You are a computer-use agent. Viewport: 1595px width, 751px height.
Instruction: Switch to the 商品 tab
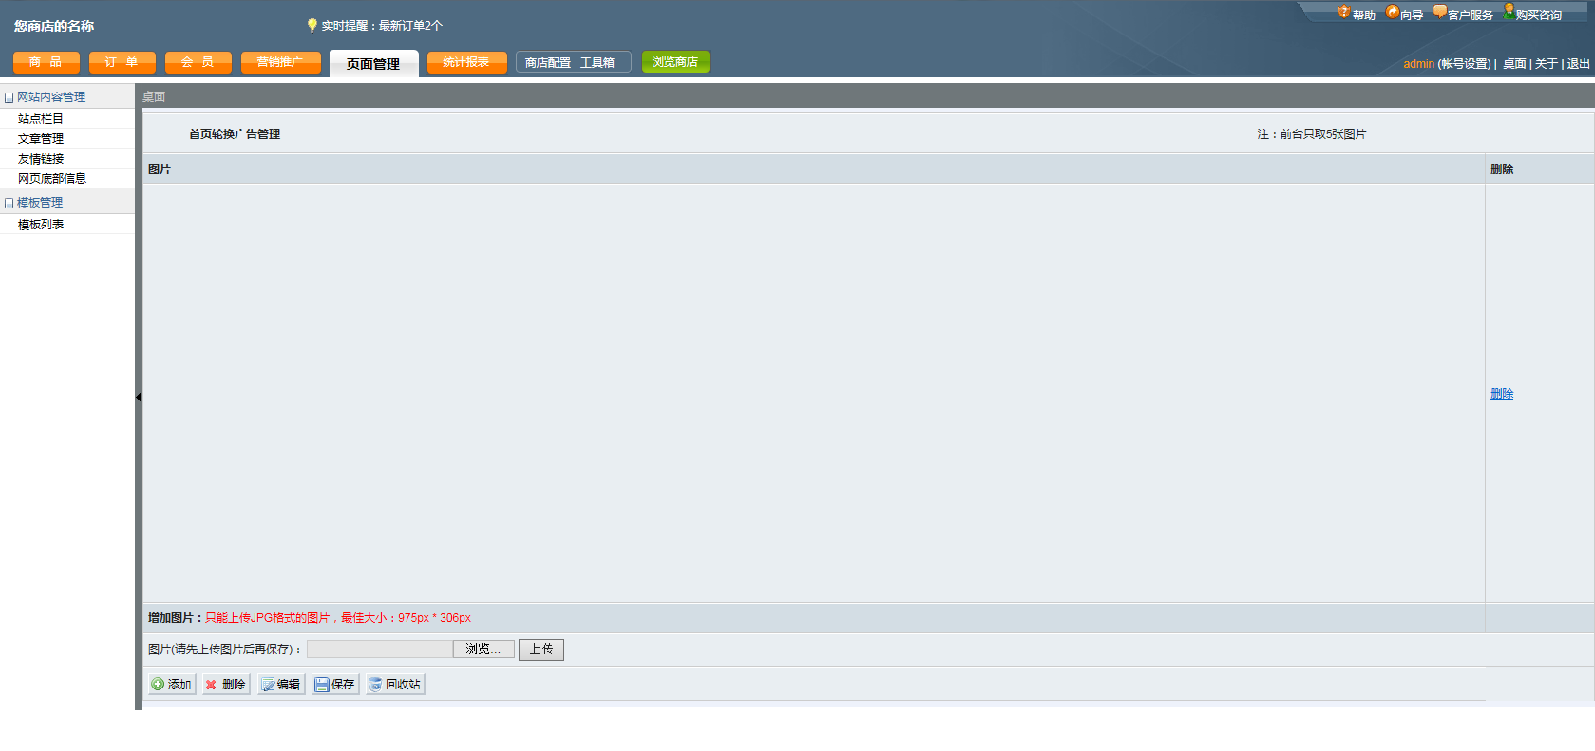tap(46, 62)
